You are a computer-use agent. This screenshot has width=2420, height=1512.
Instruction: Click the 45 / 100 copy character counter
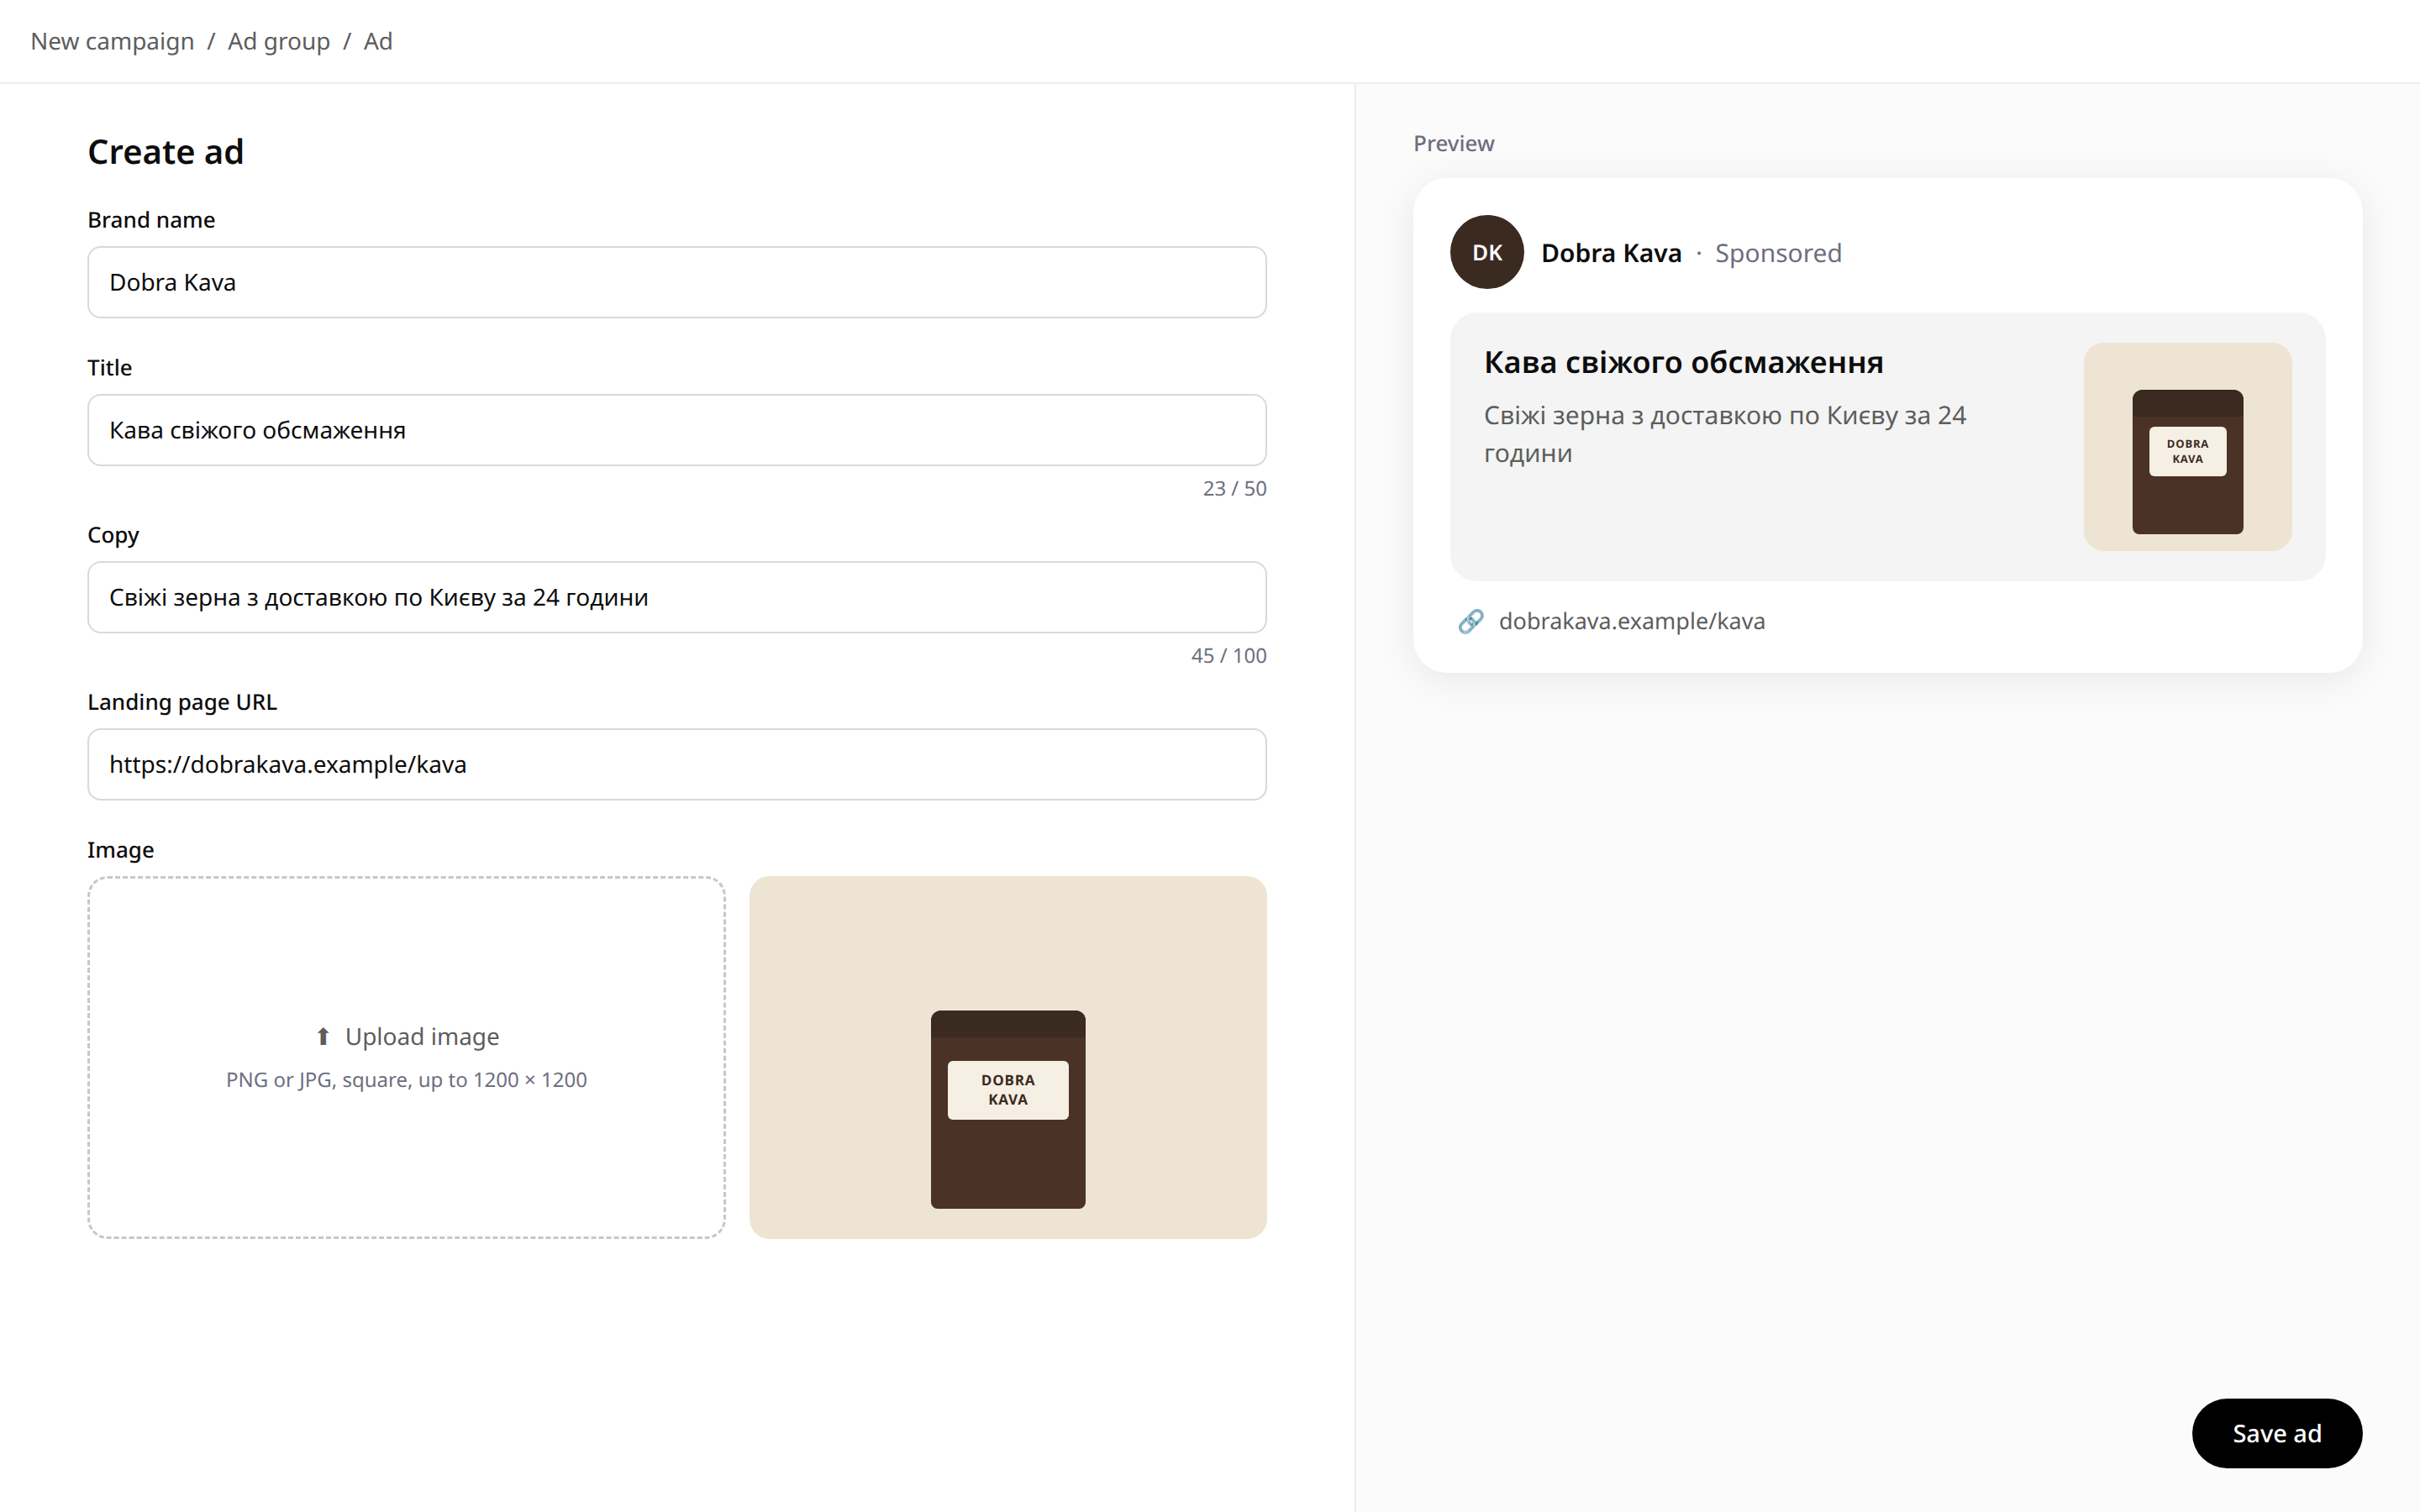tap(1228, 655)
